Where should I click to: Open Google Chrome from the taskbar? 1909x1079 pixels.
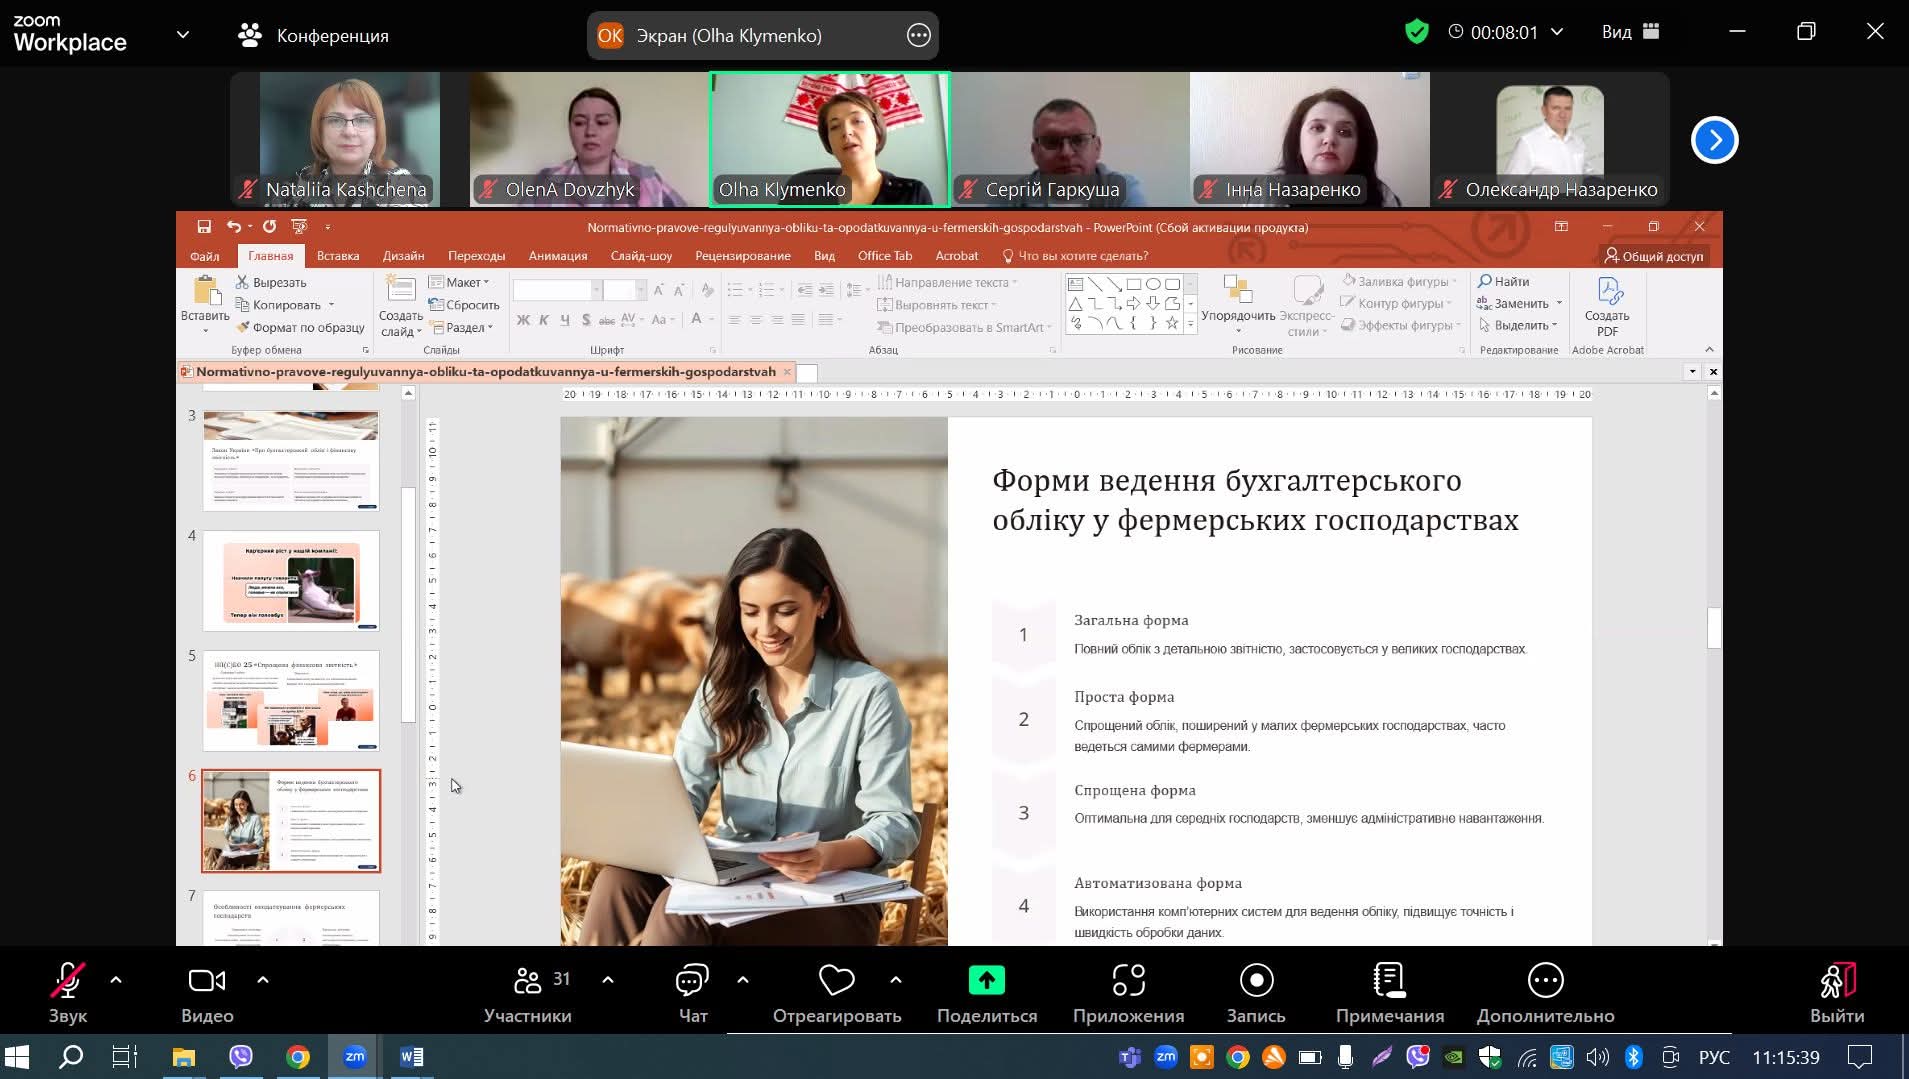298,1057
